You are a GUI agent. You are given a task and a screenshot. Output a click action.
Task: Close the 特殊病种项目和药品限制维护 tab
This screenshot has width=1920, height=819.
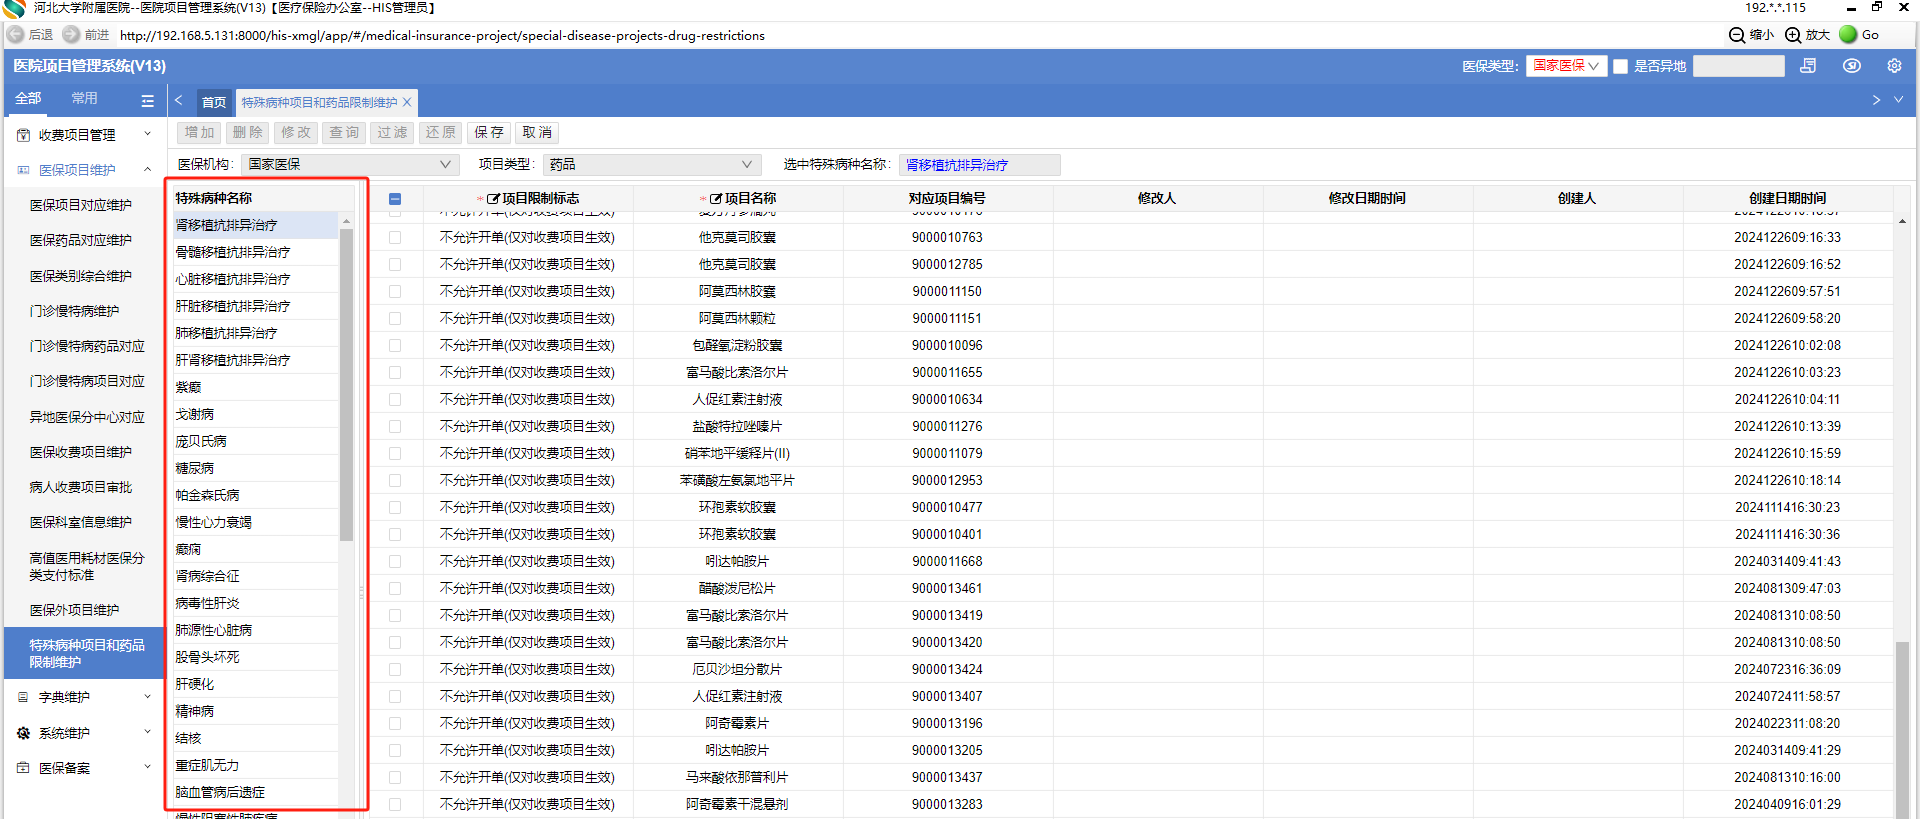(x=407, y=102)
